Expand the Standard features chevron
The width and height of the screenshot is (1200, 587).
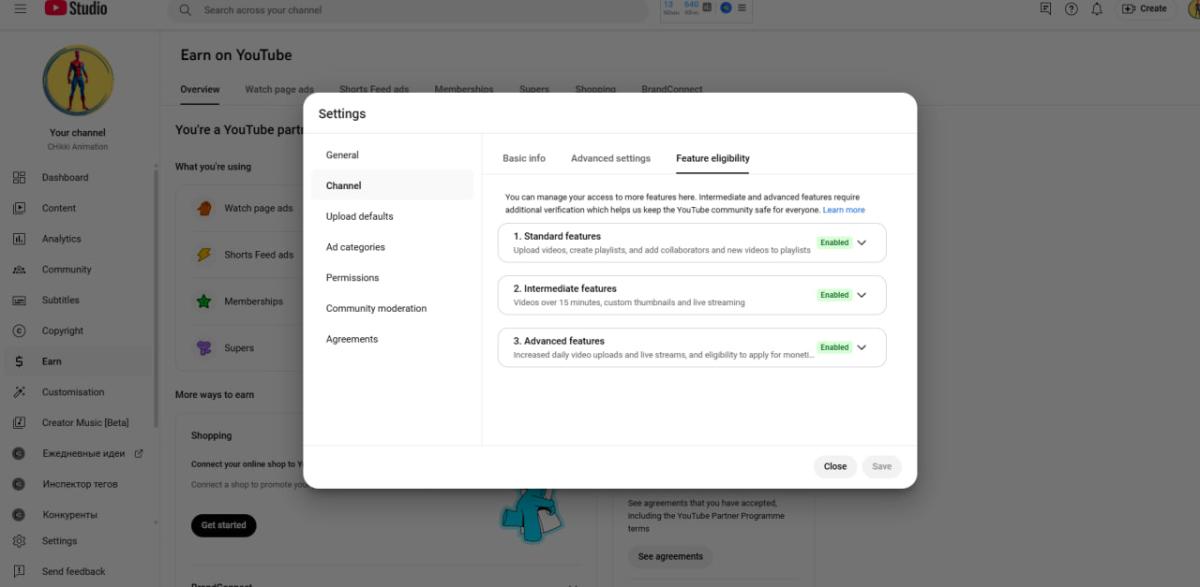pyautogui.click(x=862, y=243)
